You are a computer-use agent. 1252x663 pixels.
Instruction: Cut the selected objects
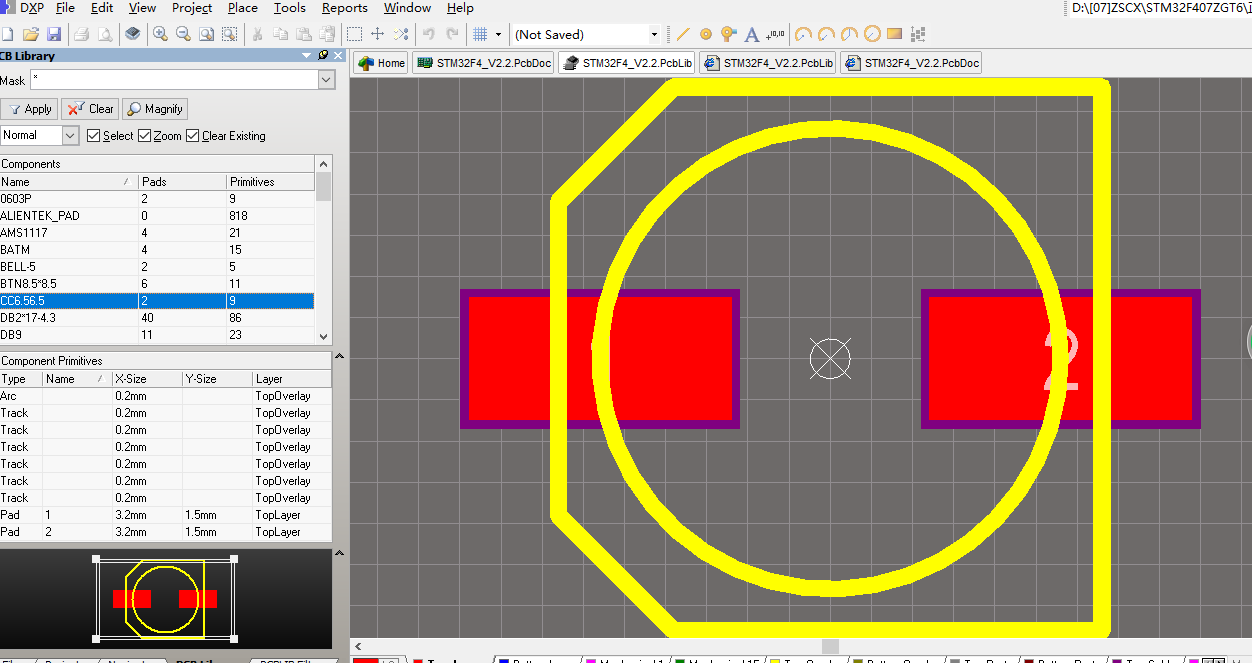[x=257, y=34]
